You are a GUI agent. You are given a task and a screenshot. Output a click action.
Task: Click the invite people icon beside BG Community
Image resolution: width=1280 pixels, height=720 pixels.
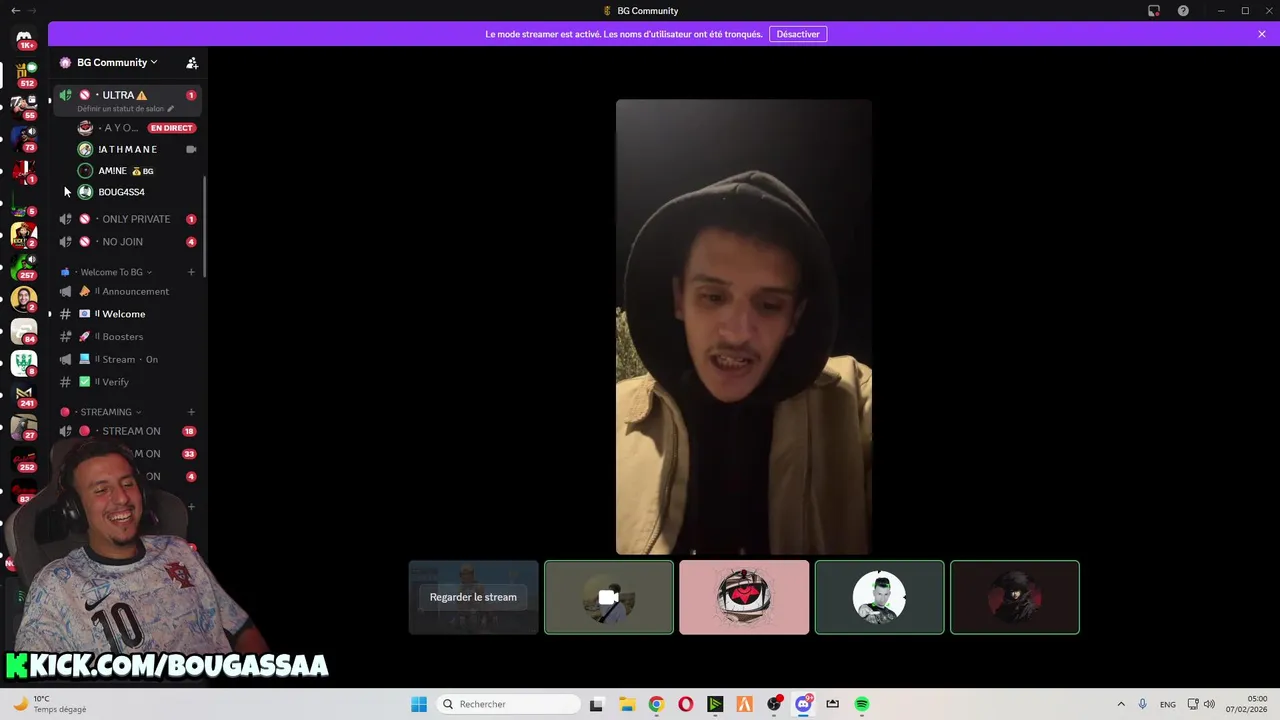[192, 62]
